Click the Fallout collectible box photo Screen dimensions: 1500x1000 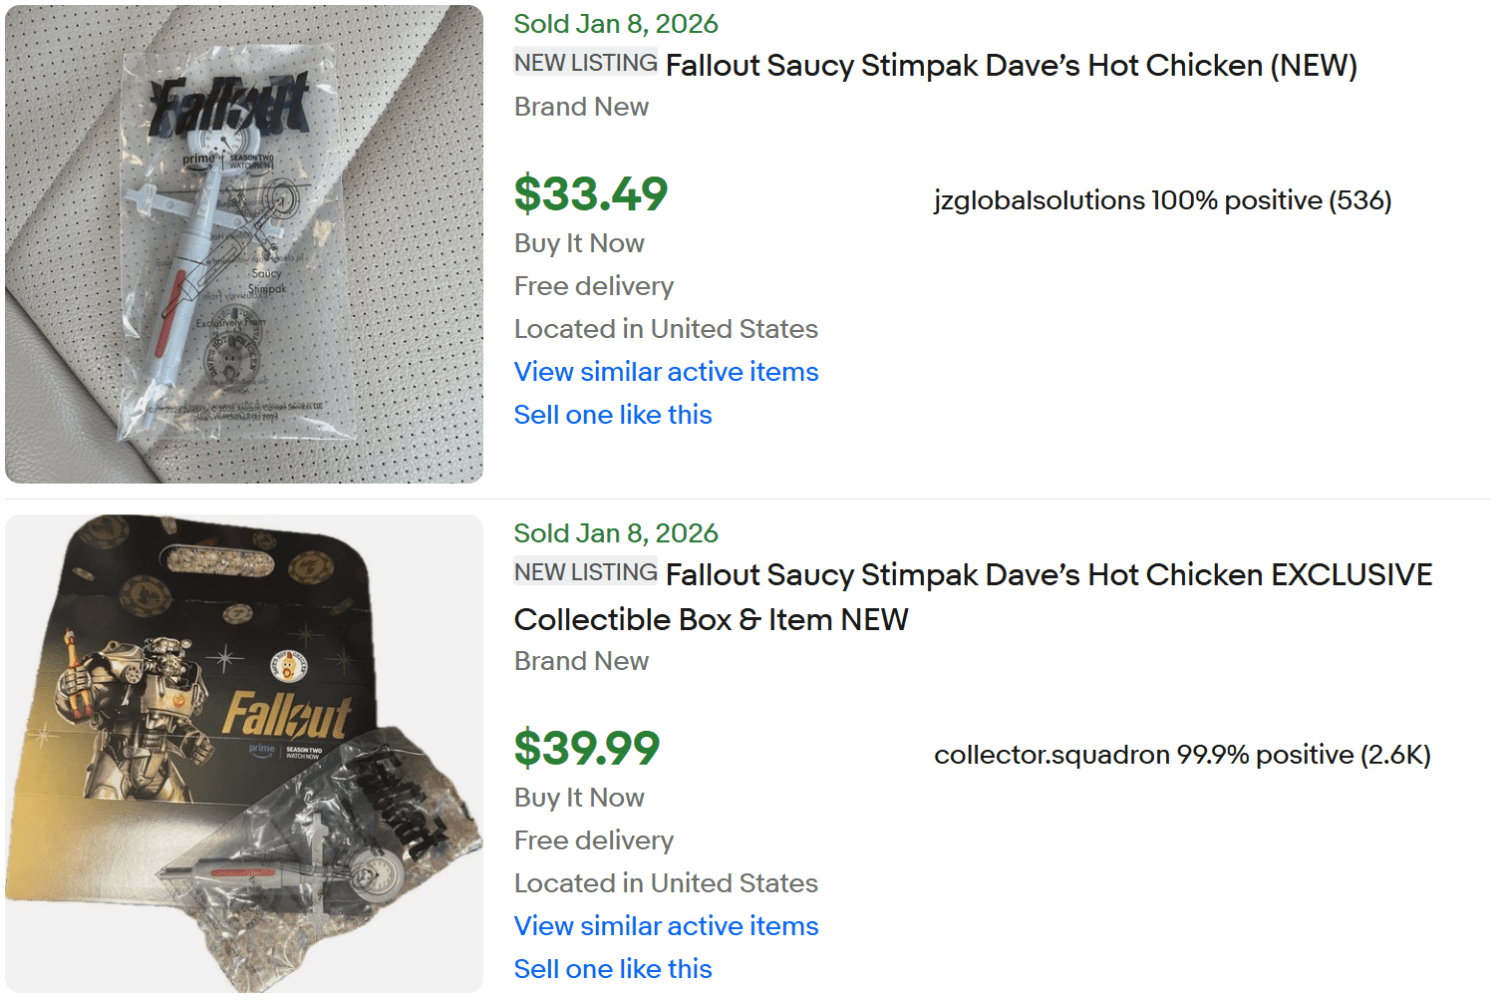pos(243,753)
